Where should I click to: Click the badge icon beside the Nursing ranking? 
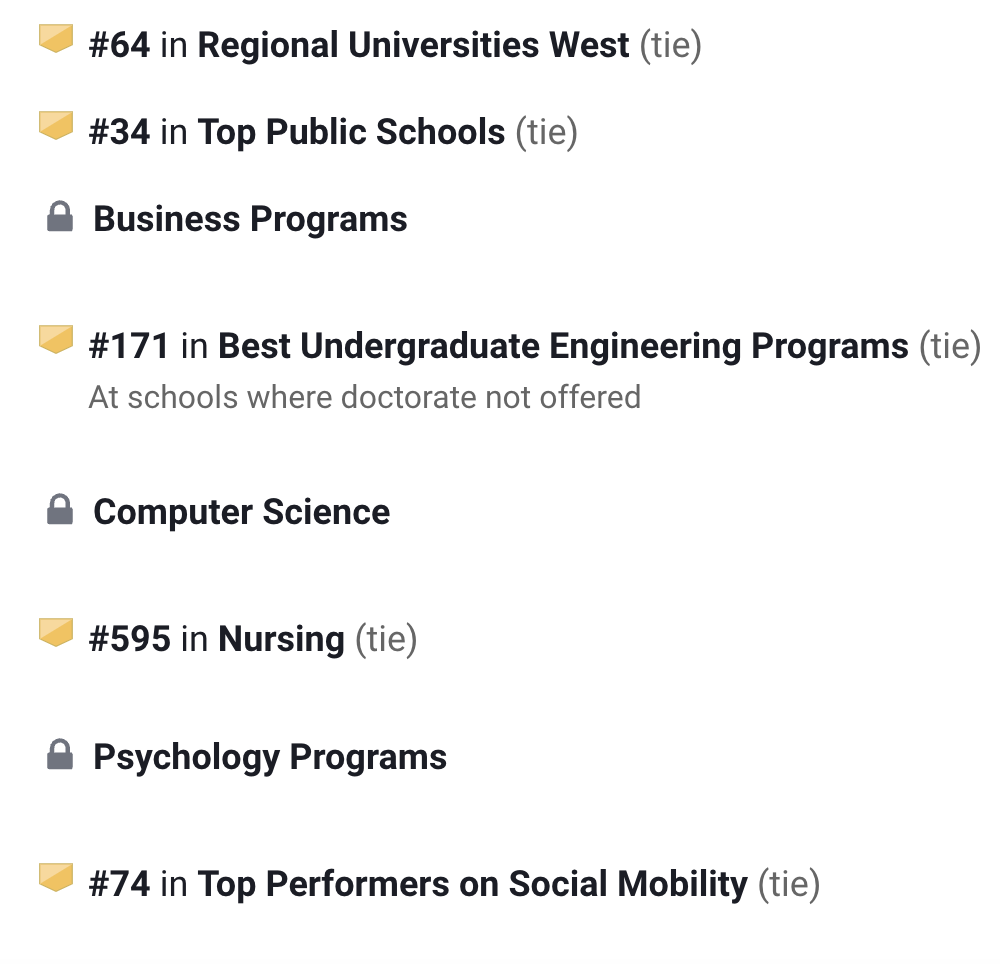(56, 631)
